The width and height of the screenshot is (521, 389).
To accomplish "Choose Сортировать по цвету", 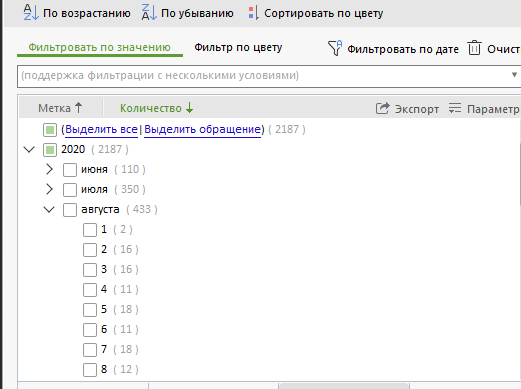I will tap(324, 13).
